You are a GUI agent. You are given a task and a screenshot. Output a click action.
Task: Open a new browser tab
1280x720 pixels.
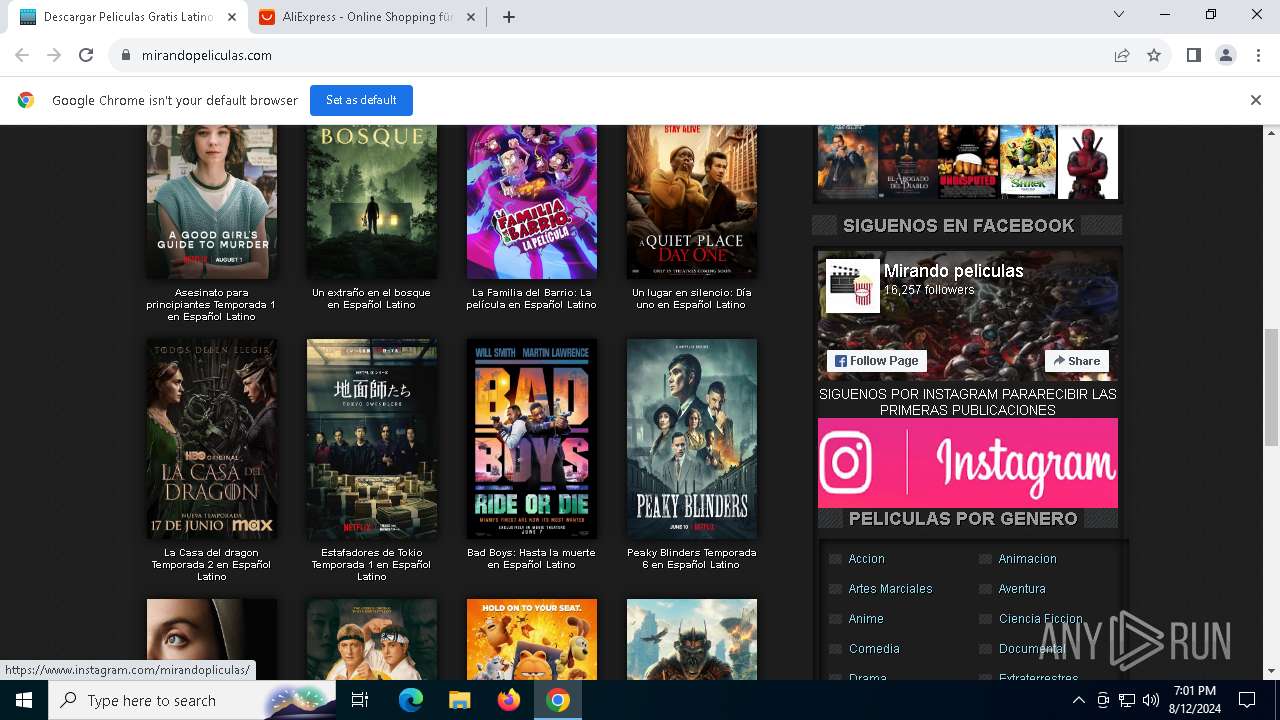coord(508,17)
